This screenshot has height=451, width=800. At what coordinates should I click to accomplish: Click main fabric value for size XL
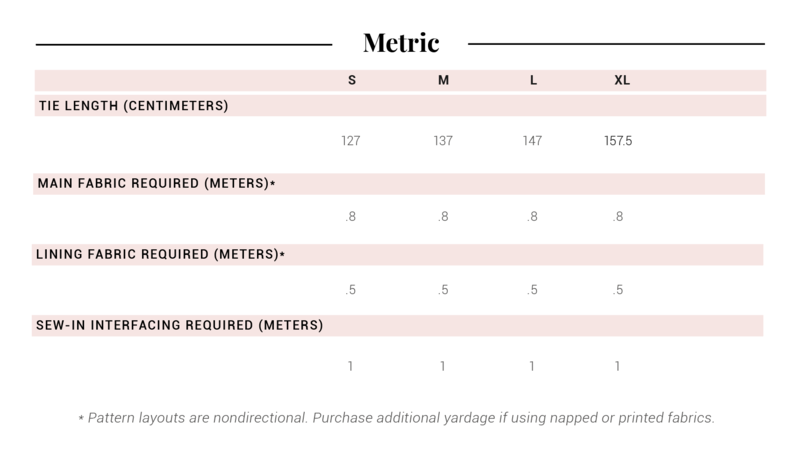point(618,216)
